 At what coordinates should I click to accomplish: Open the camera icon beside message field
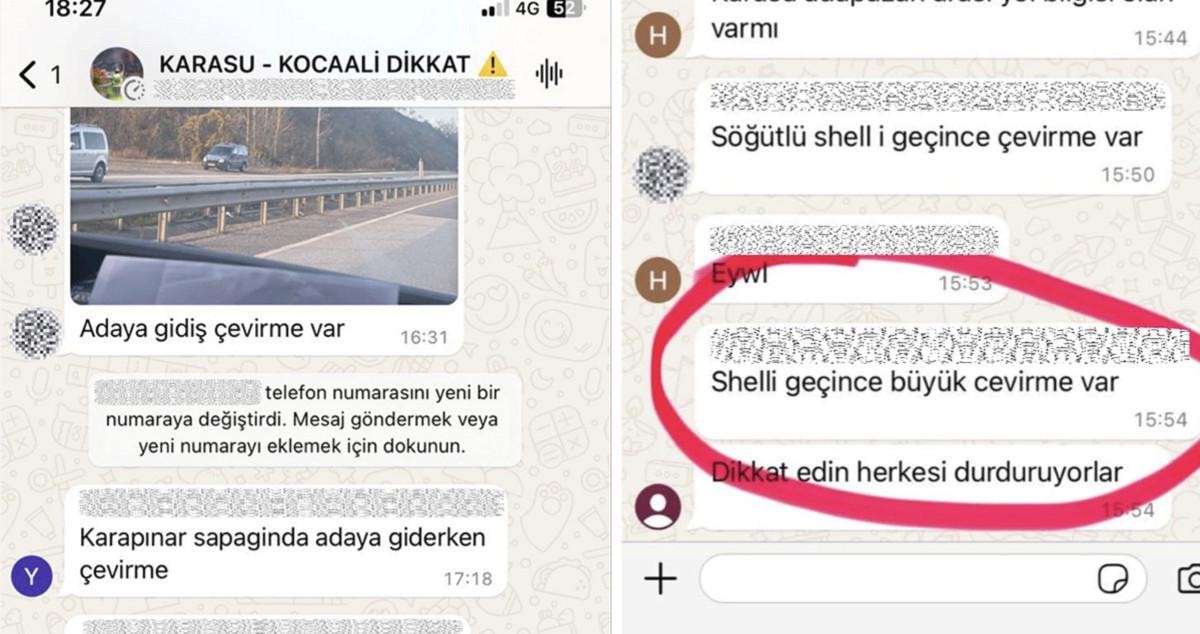click(1188, 579)
